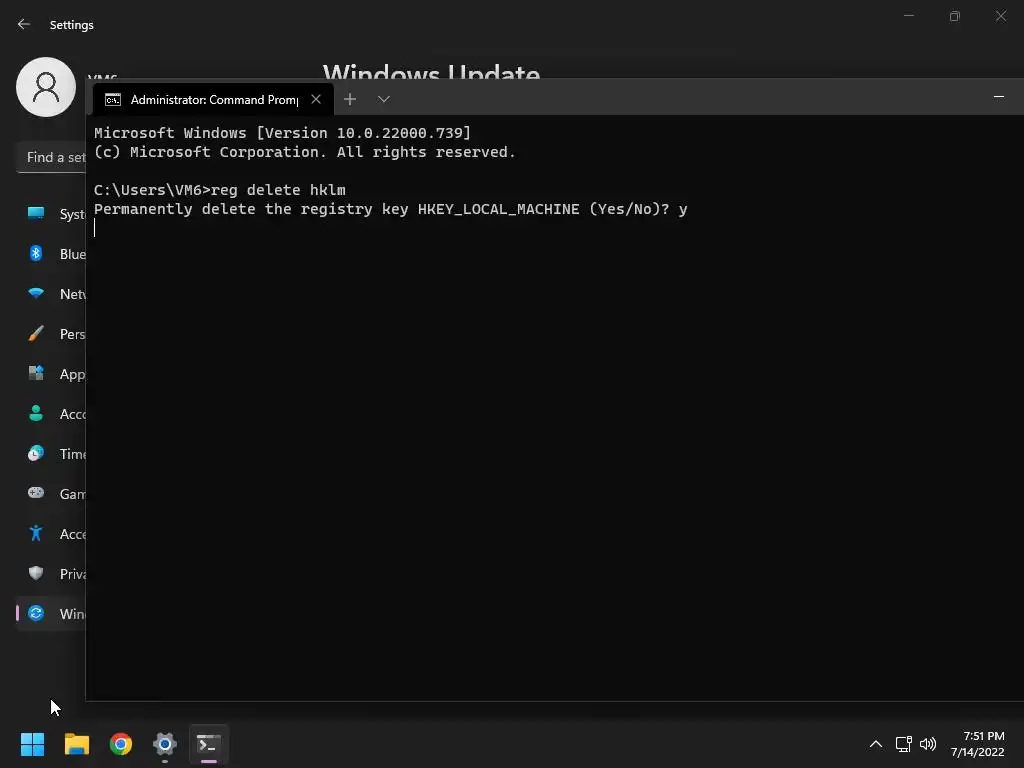Open the volume tray icon
Image resolution: width=1024 pixels, height=768 pixels.
coord(927,744)
